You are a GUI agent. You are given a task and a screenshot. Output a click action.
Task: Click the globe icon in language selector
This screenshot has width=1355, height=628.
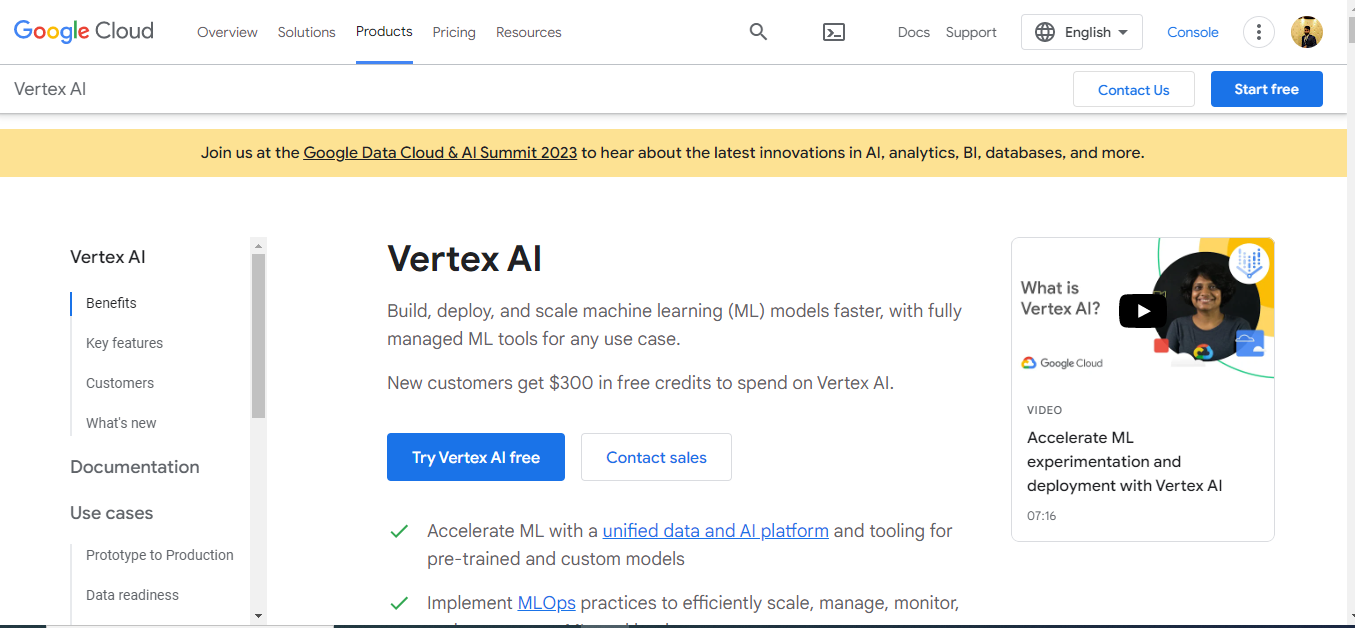pyautogui.click(x=1045, y=32)
